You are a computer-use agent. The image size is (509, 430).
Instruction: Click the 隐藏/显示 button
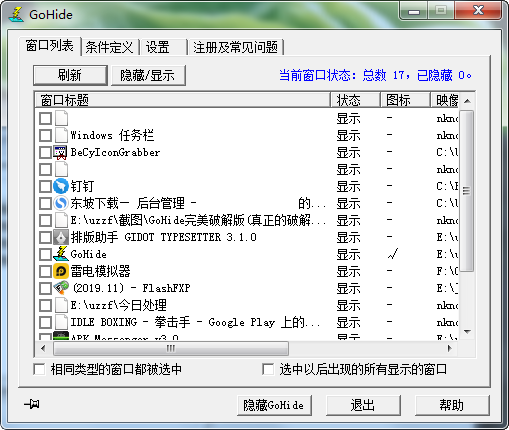148,75
